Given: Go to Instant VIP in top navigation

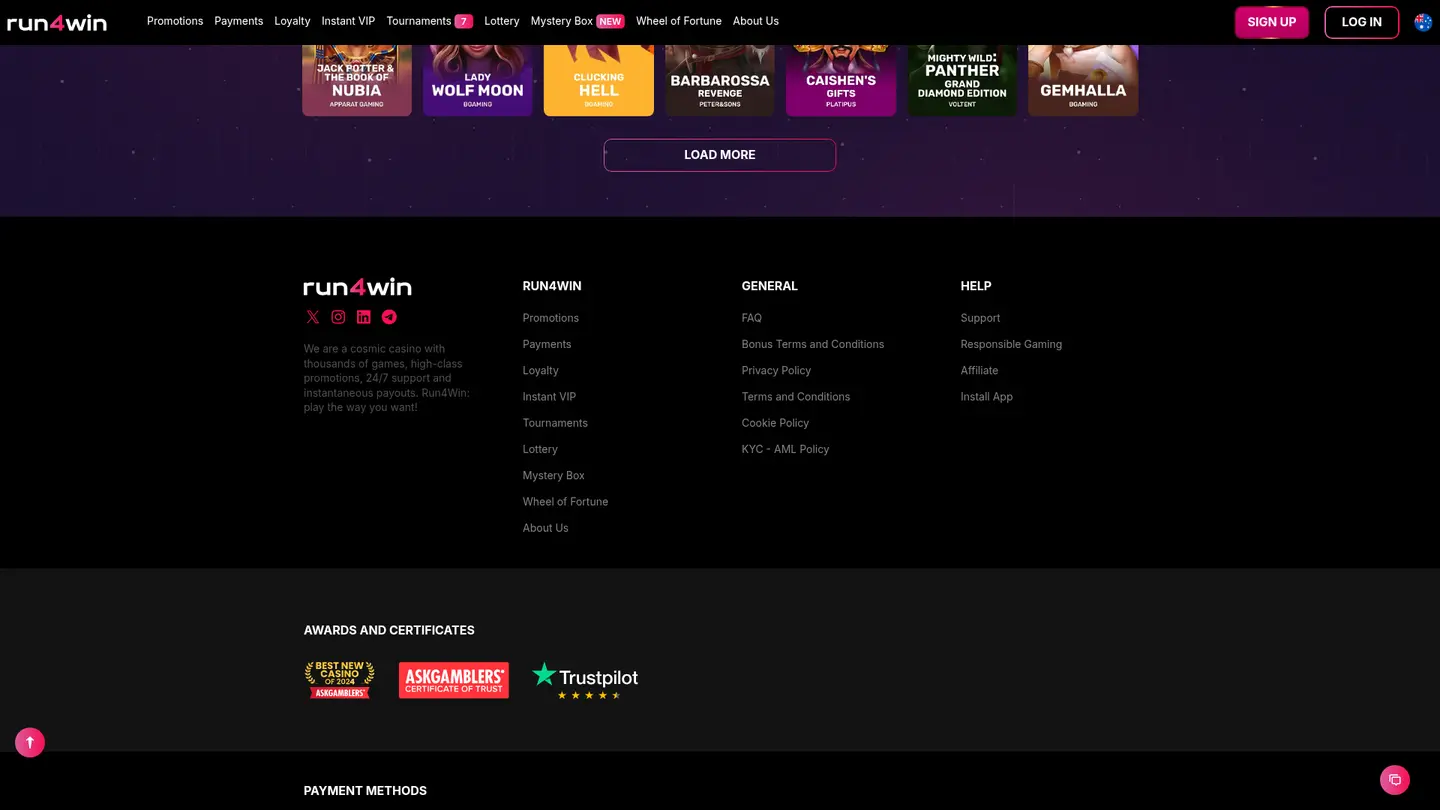Looking at the screenshot, I should pos(348,21).
